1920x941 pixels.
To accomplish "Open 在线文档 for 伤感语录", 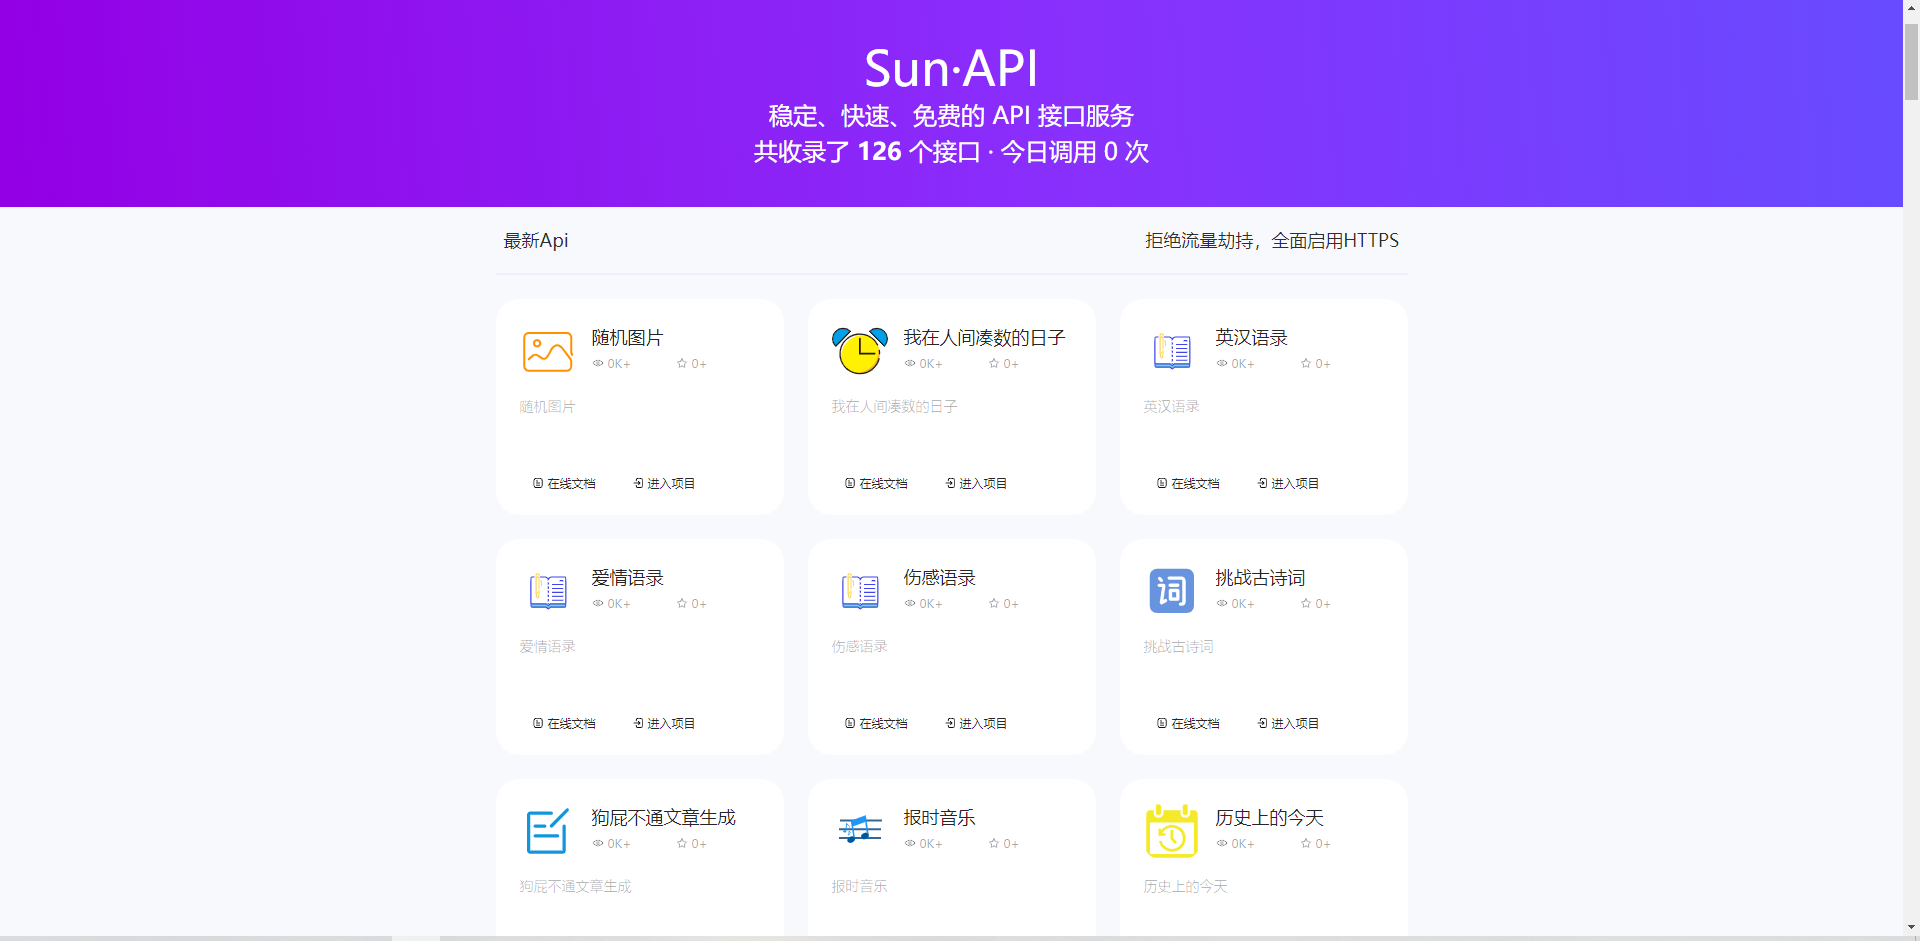I will 876,724.
